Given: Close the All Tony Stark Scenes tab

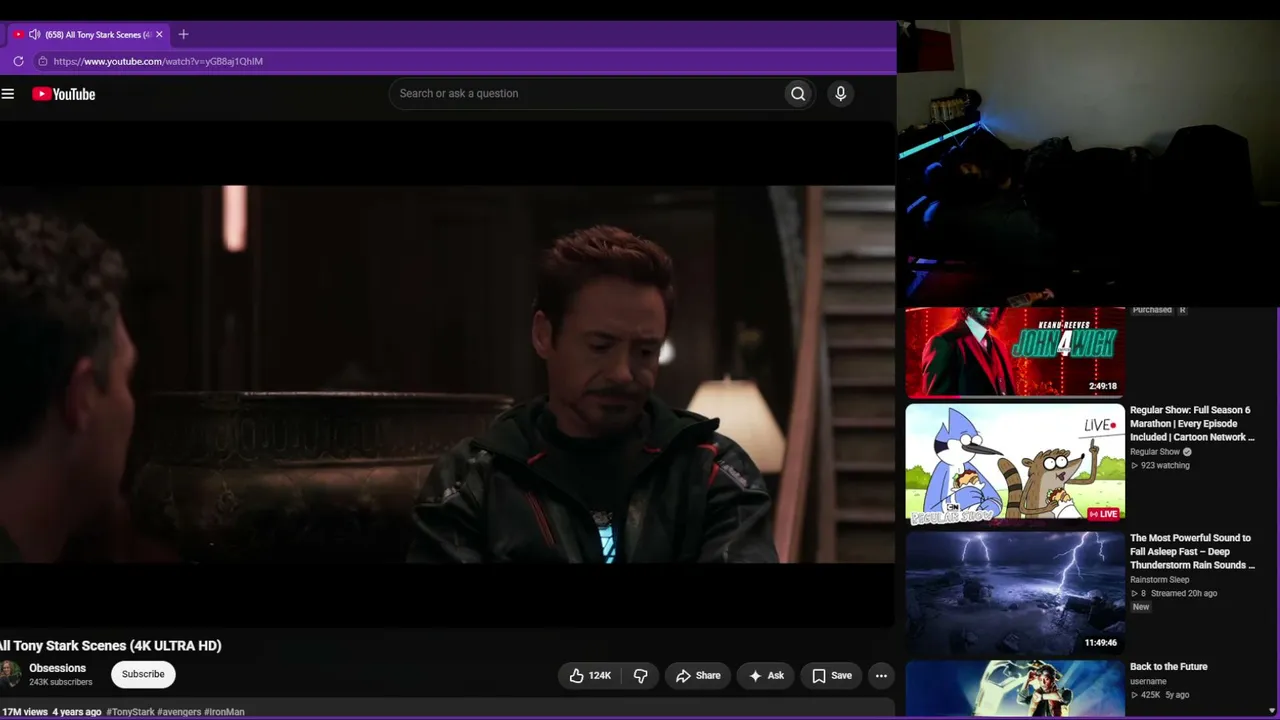Looking at the screenshot, I should coord(159,34).
